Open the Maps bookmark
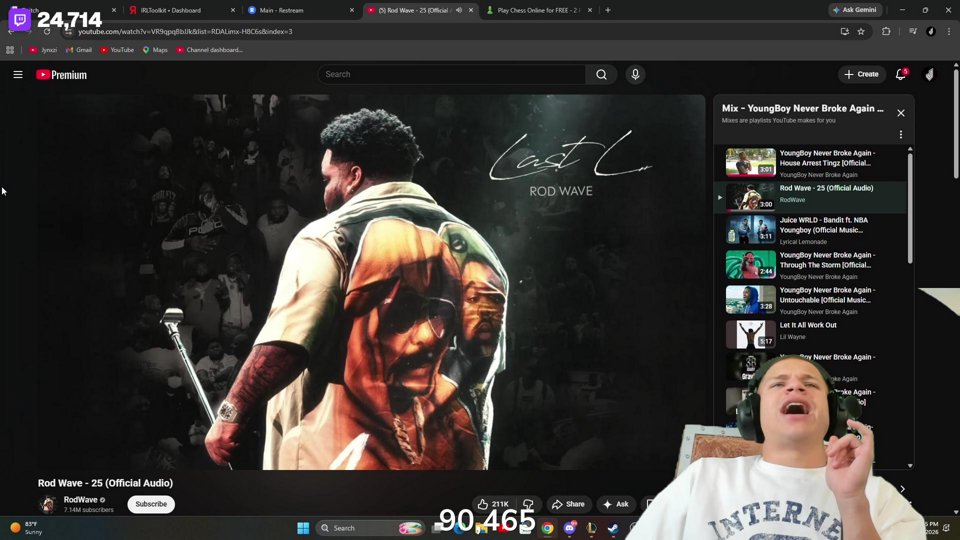The width and height of the screenshot is (960, 540). (155, 50)
